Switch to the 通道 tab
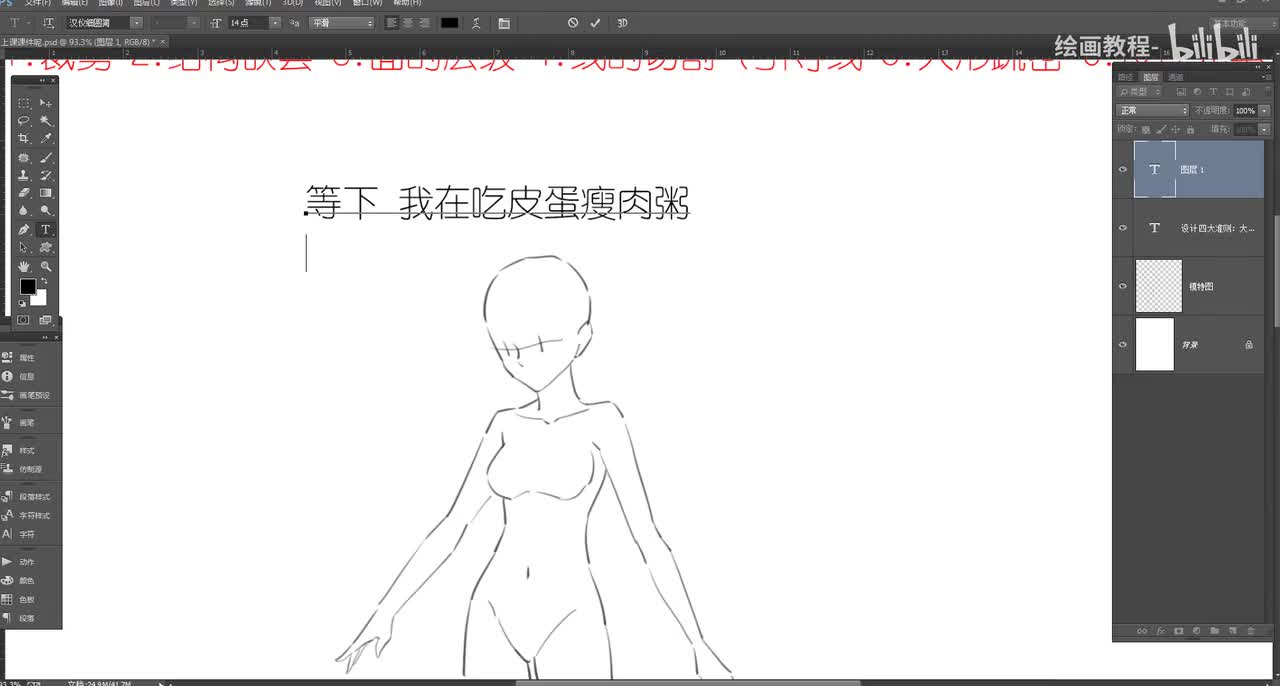 [1176, 77]
